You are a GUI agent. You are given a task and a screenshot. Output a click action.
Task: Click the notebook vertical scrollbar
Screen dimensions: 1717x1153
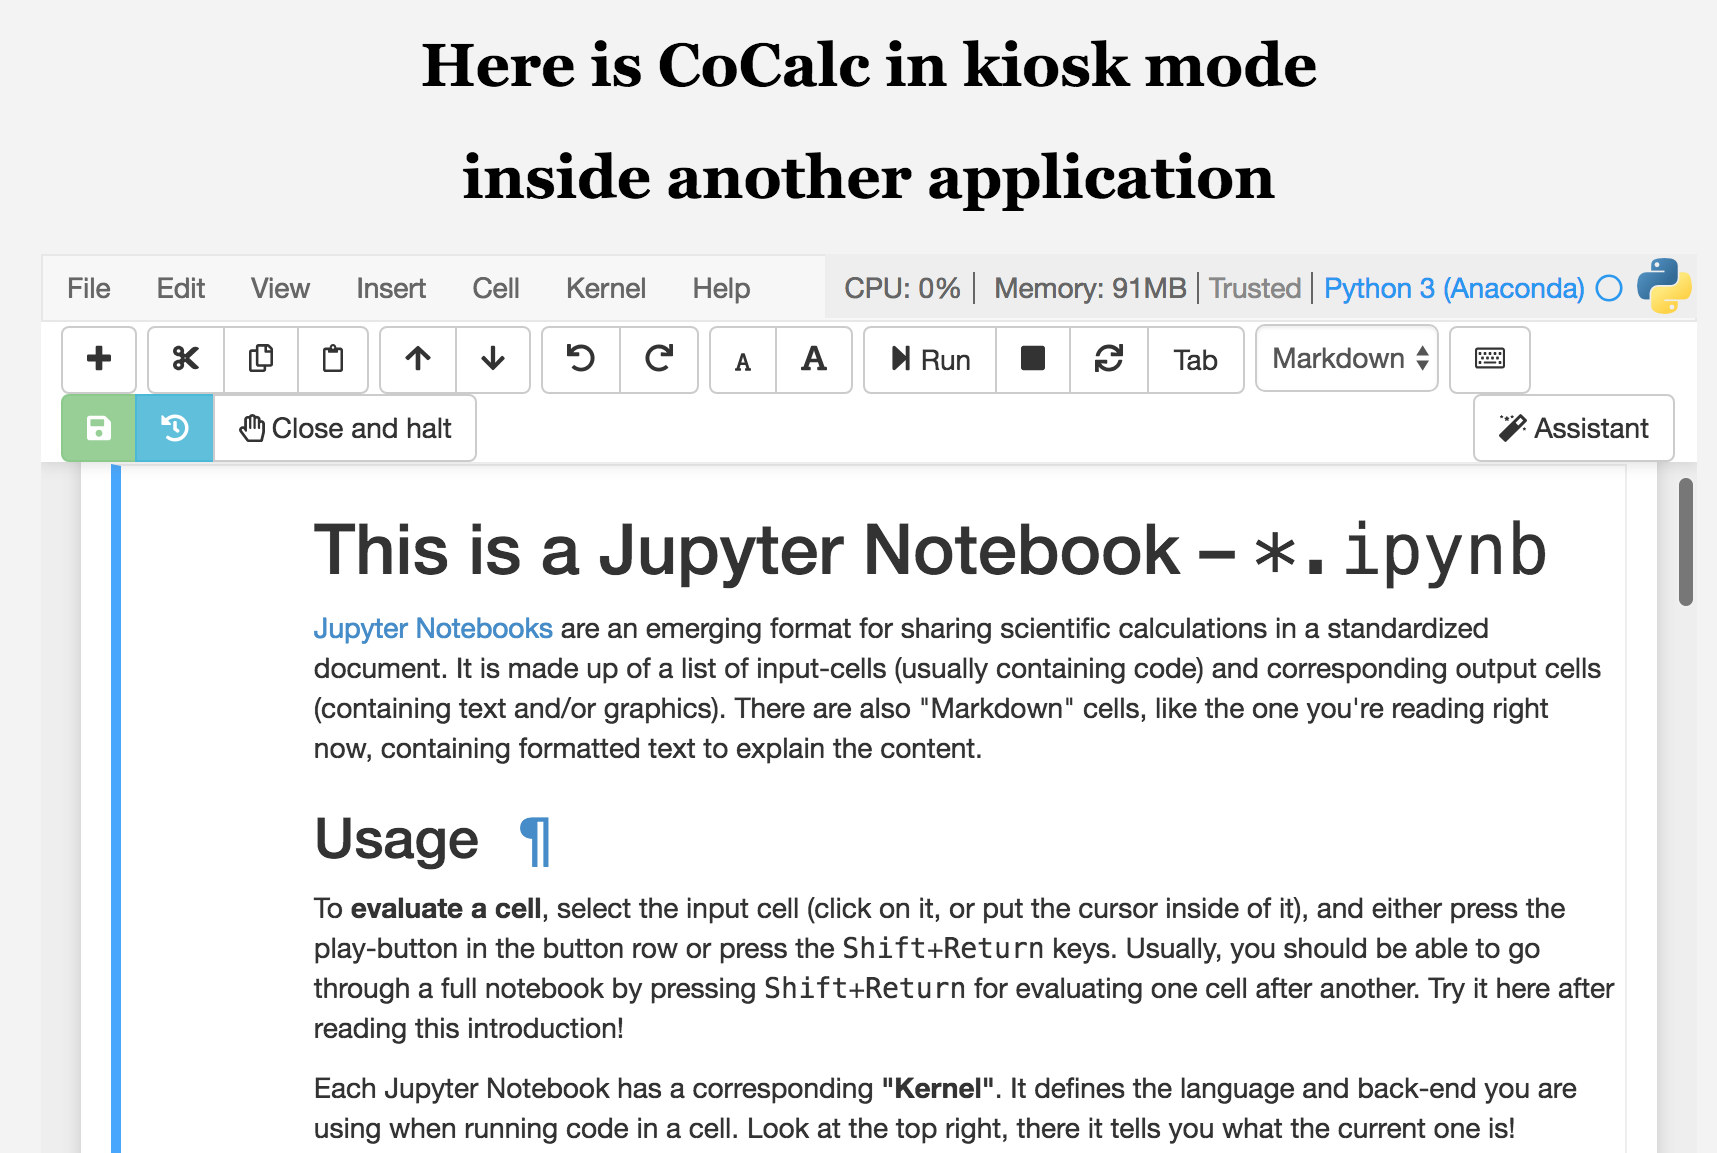1686,543
